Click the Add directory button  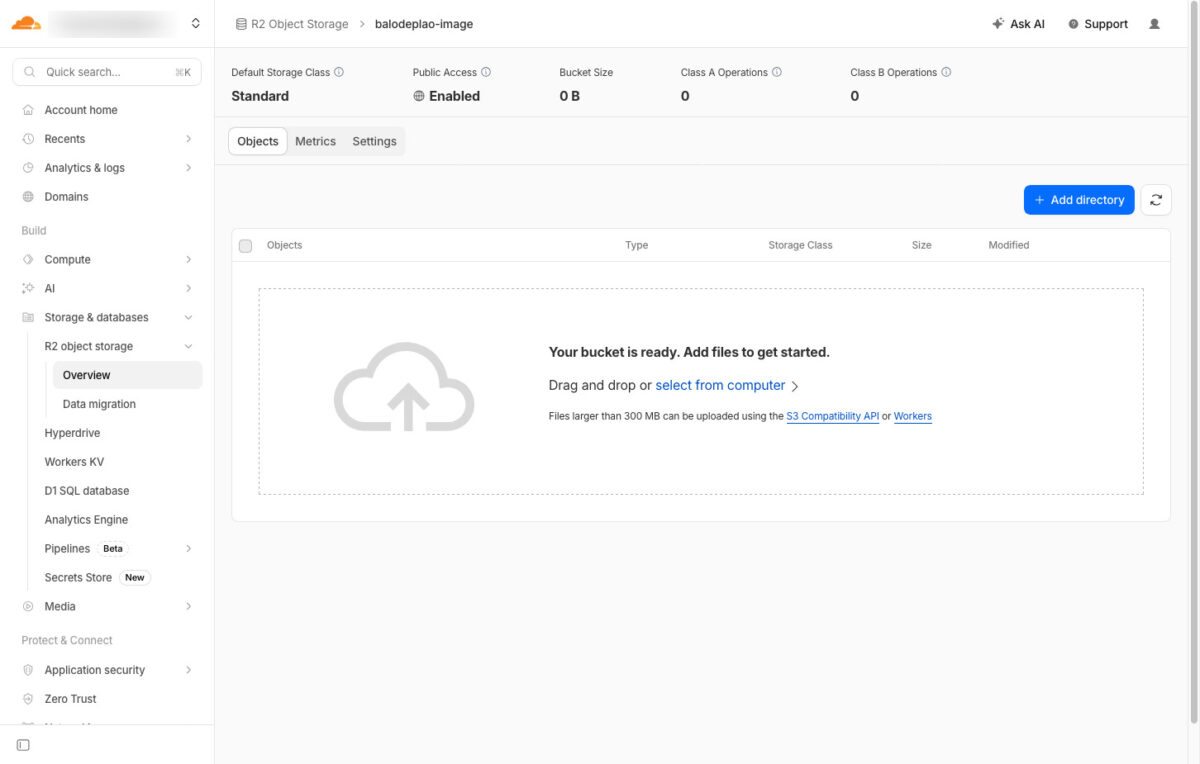(1078, 200)
